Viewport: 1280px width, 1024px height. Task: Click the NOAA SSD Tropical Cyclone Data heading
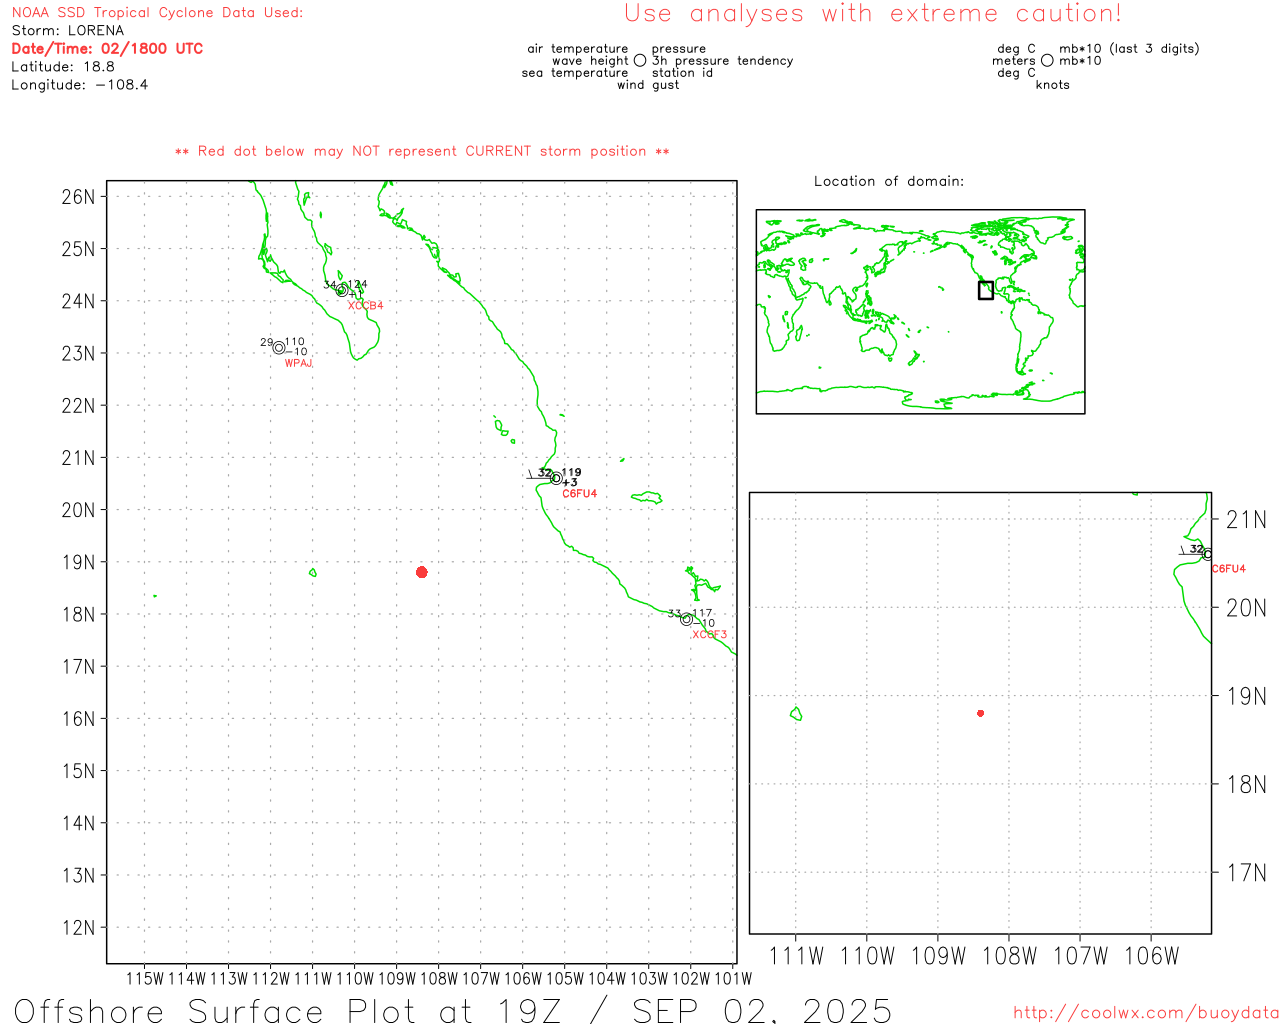(x=157, y=13)
